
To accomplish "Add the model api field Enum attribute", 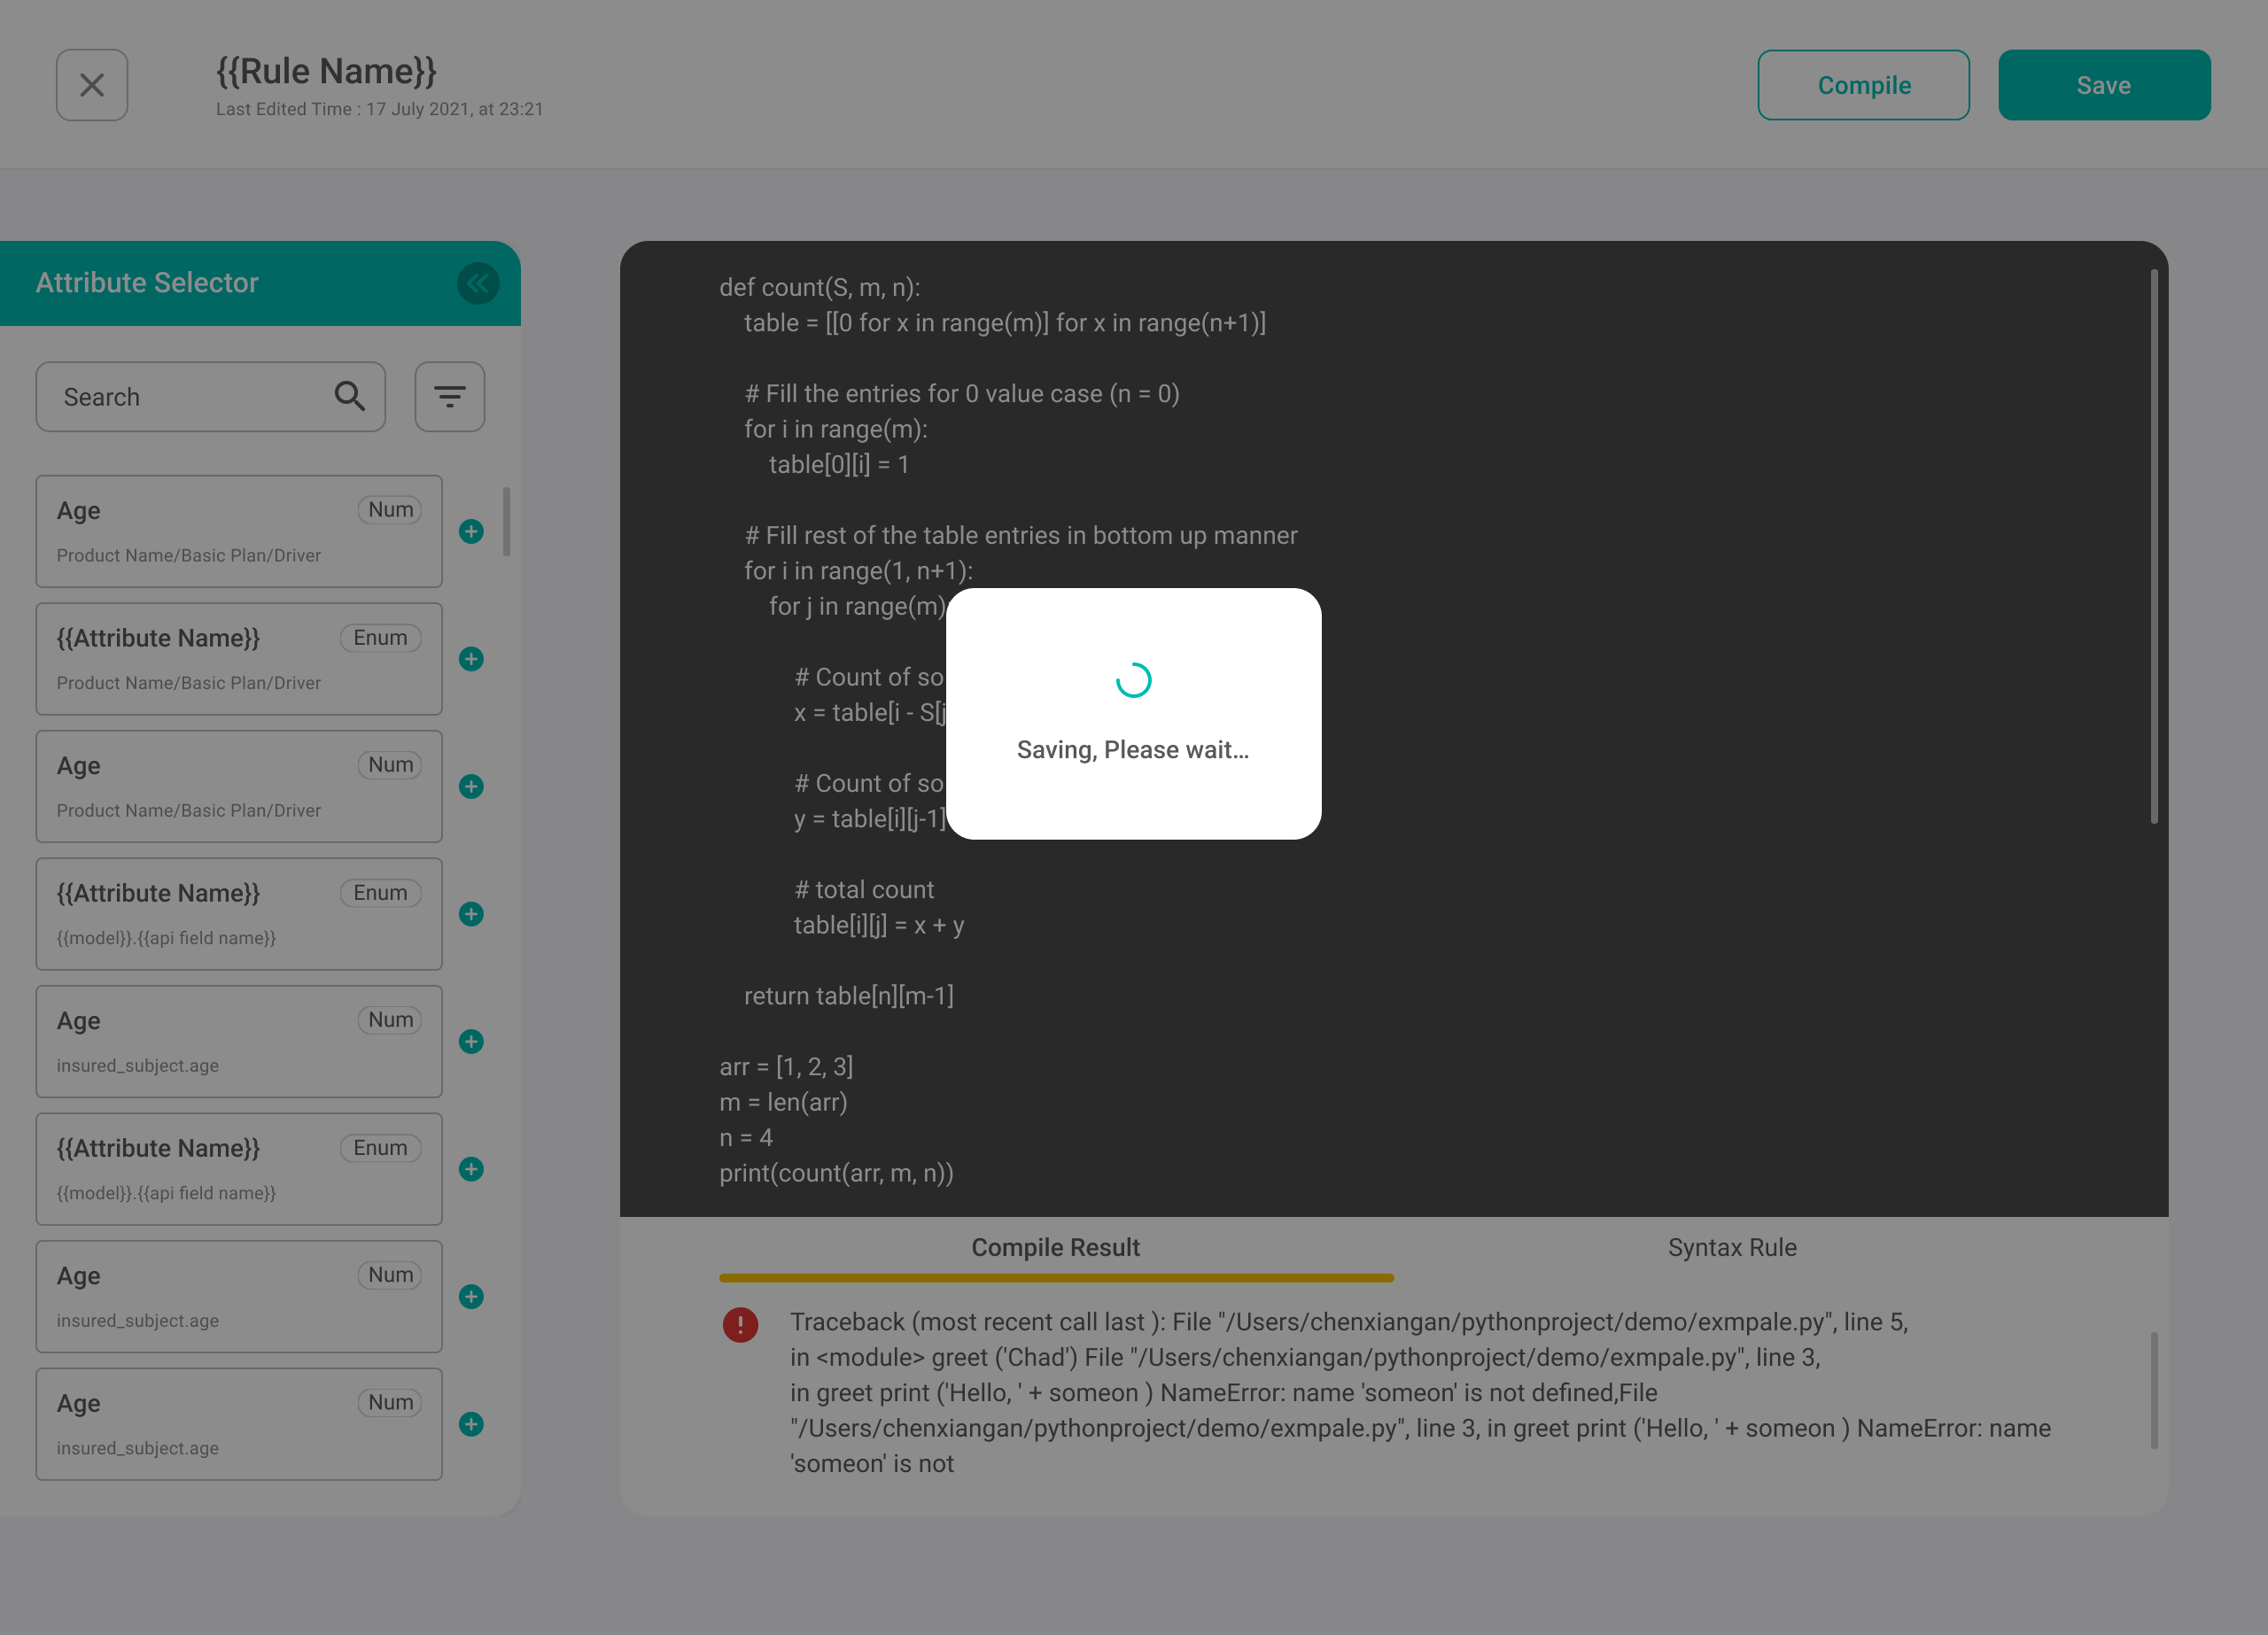I will [471, 914].
